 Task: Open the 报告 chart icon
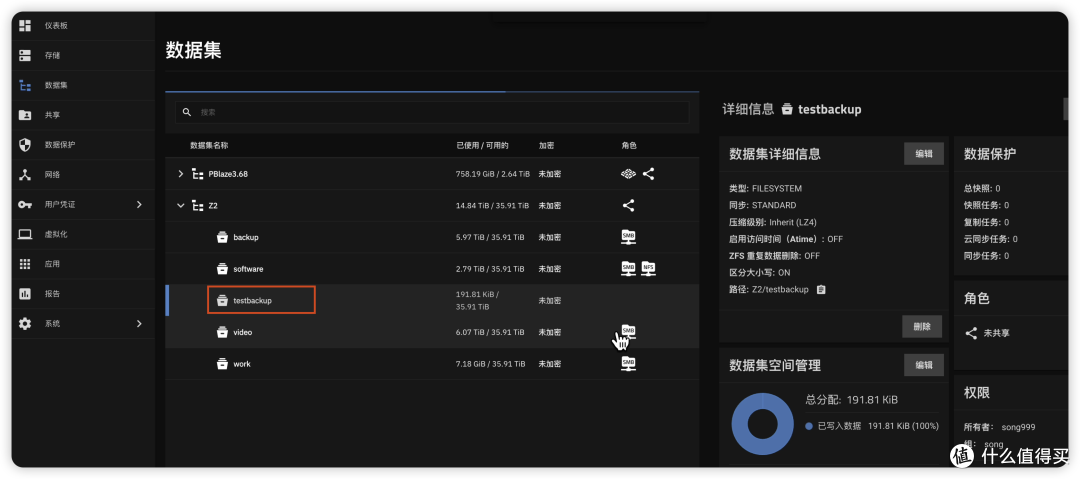[25, 294]
